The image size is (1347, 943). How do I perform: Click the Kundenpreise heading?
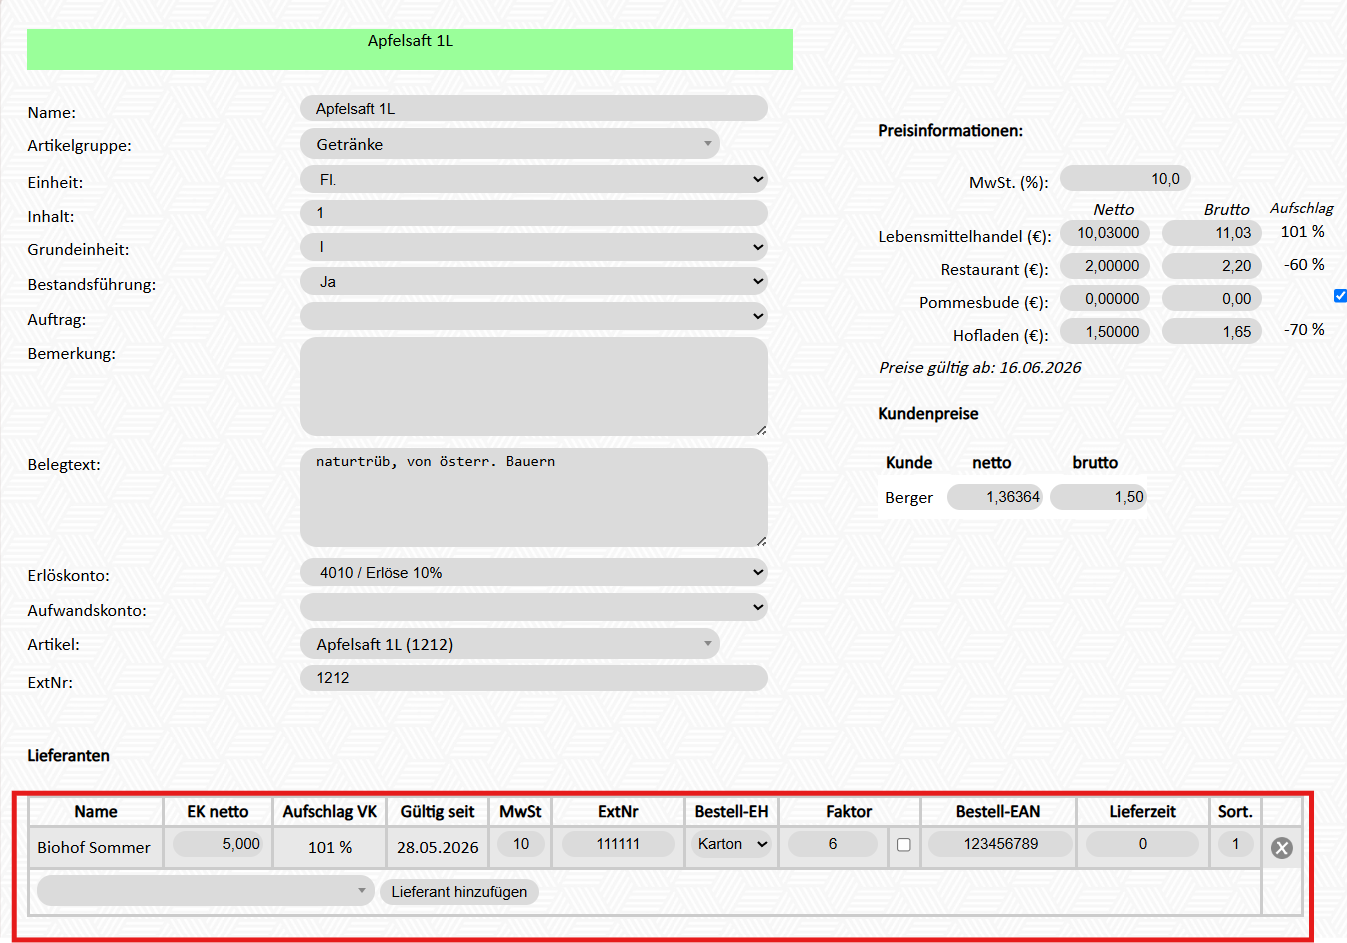coord(928,413)
